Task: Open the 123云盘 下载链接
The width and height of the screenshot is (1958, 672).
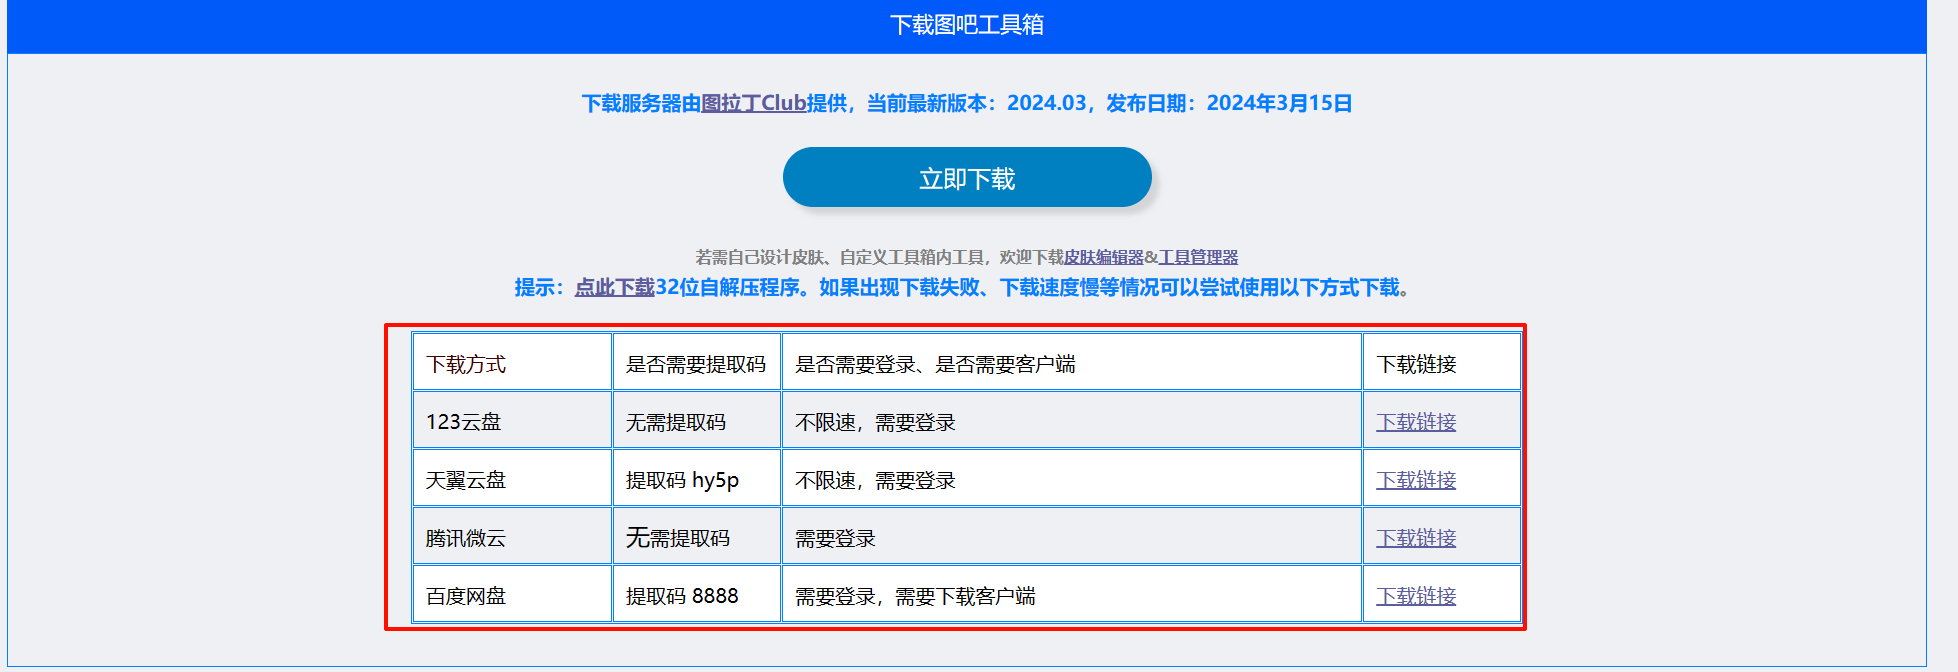Action: pyautogui.click(x=1415, y=422)
